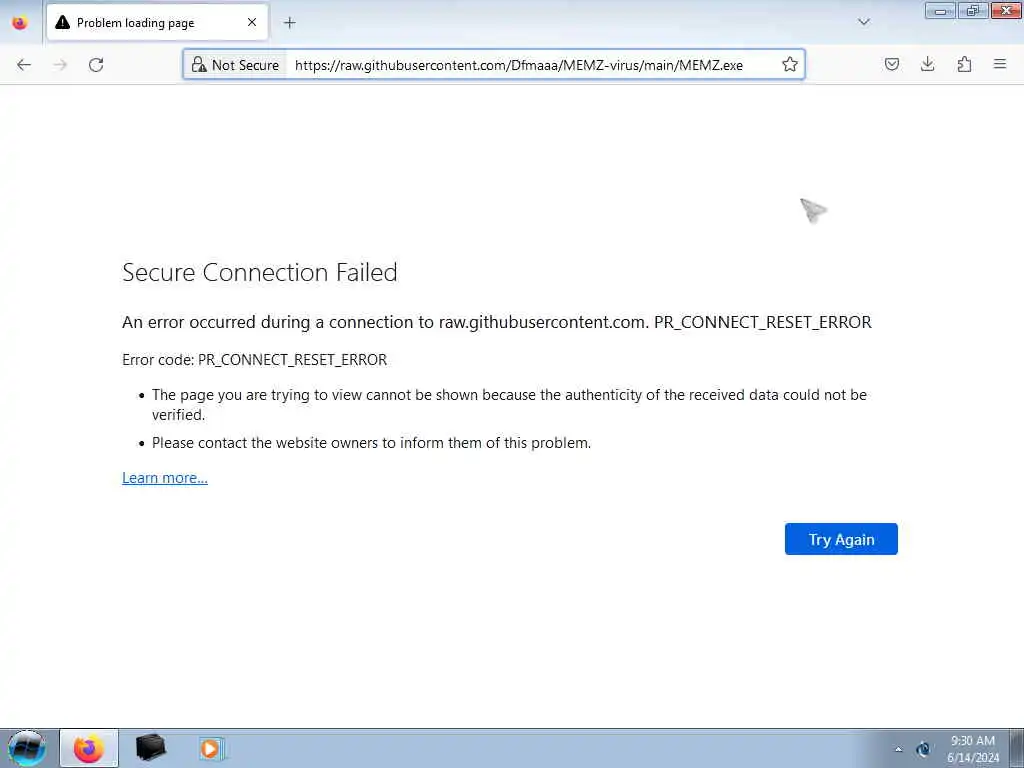1024x768 pixels.
Task: Open the Extensions puzzle icon
Action: pyautogui.click(x=964, y=64)
